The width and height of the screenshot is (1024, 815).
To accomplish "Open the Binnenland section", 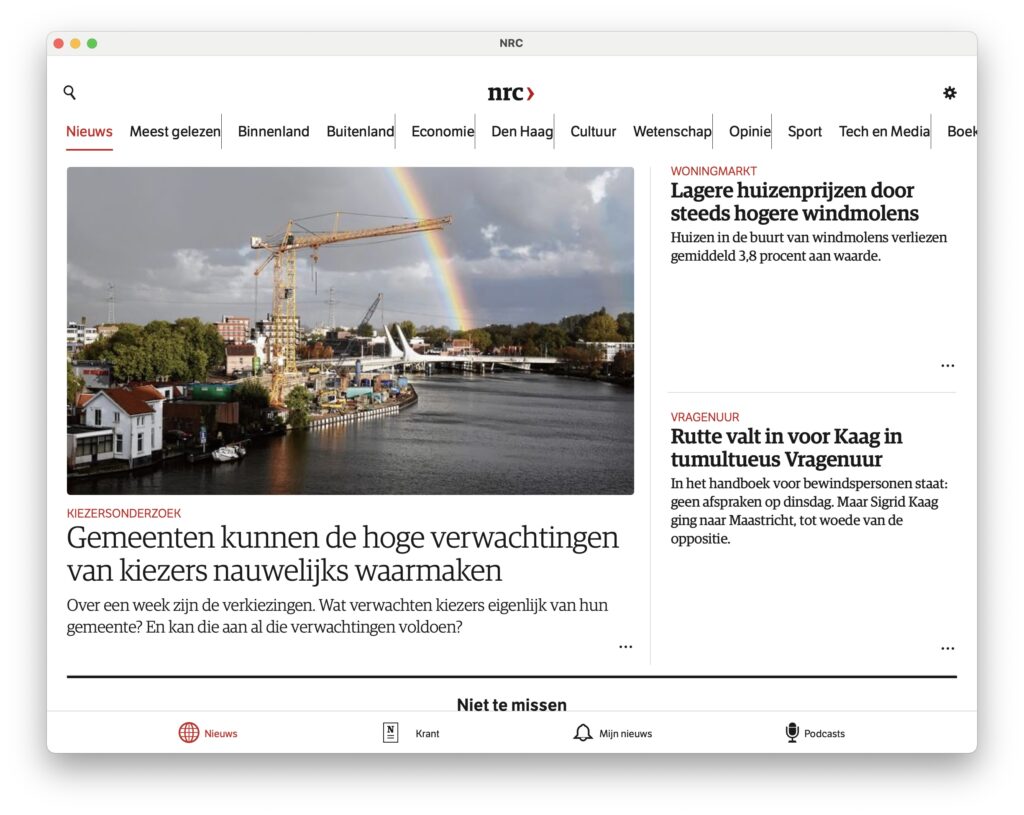I will click(x=274, y=131).
